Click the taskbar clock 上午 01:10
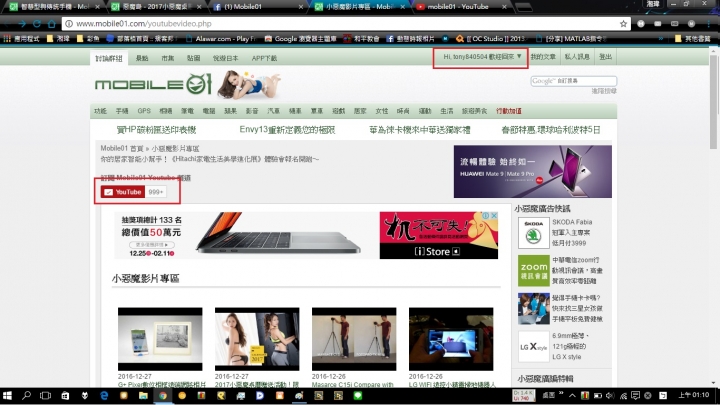720x405 pixels. (x=694, y=395)
